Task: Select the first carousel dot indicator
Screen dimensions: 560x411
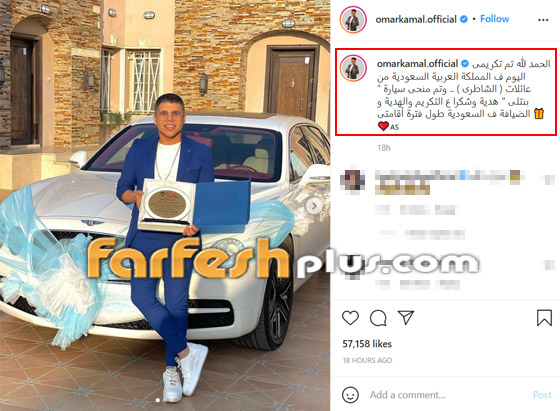Action: pos(158,400)
